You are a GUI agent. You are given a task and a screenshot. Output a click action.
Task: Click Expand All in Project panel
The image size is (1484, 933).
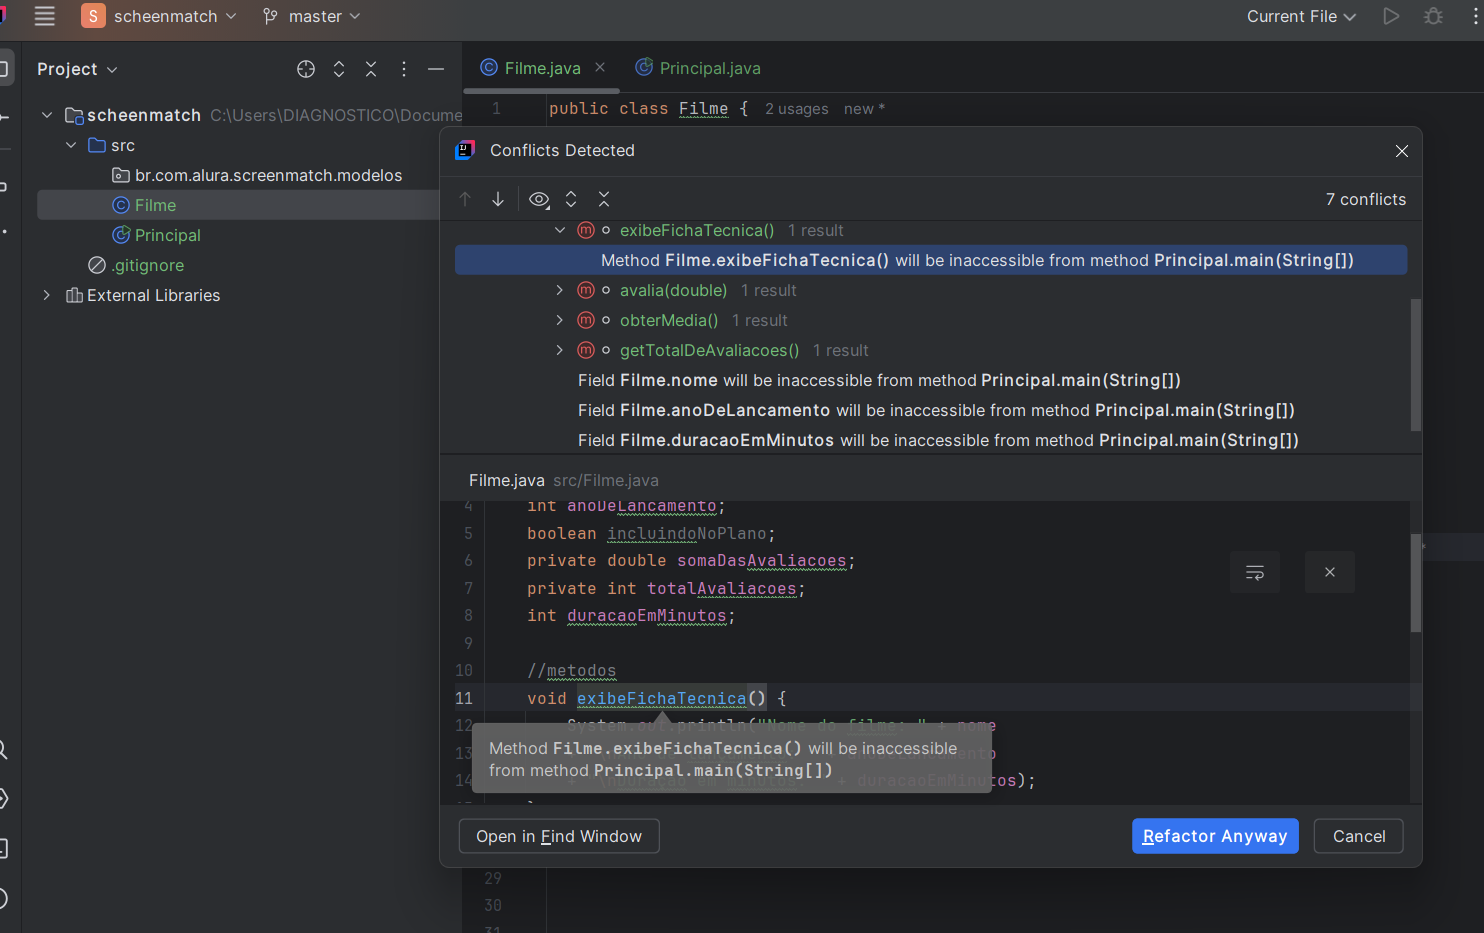pos(339,69)
